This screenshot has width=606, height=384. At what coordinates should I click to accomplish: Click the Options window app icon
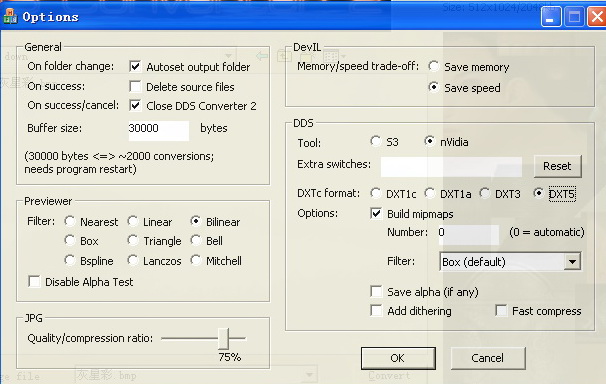(10, 17)
